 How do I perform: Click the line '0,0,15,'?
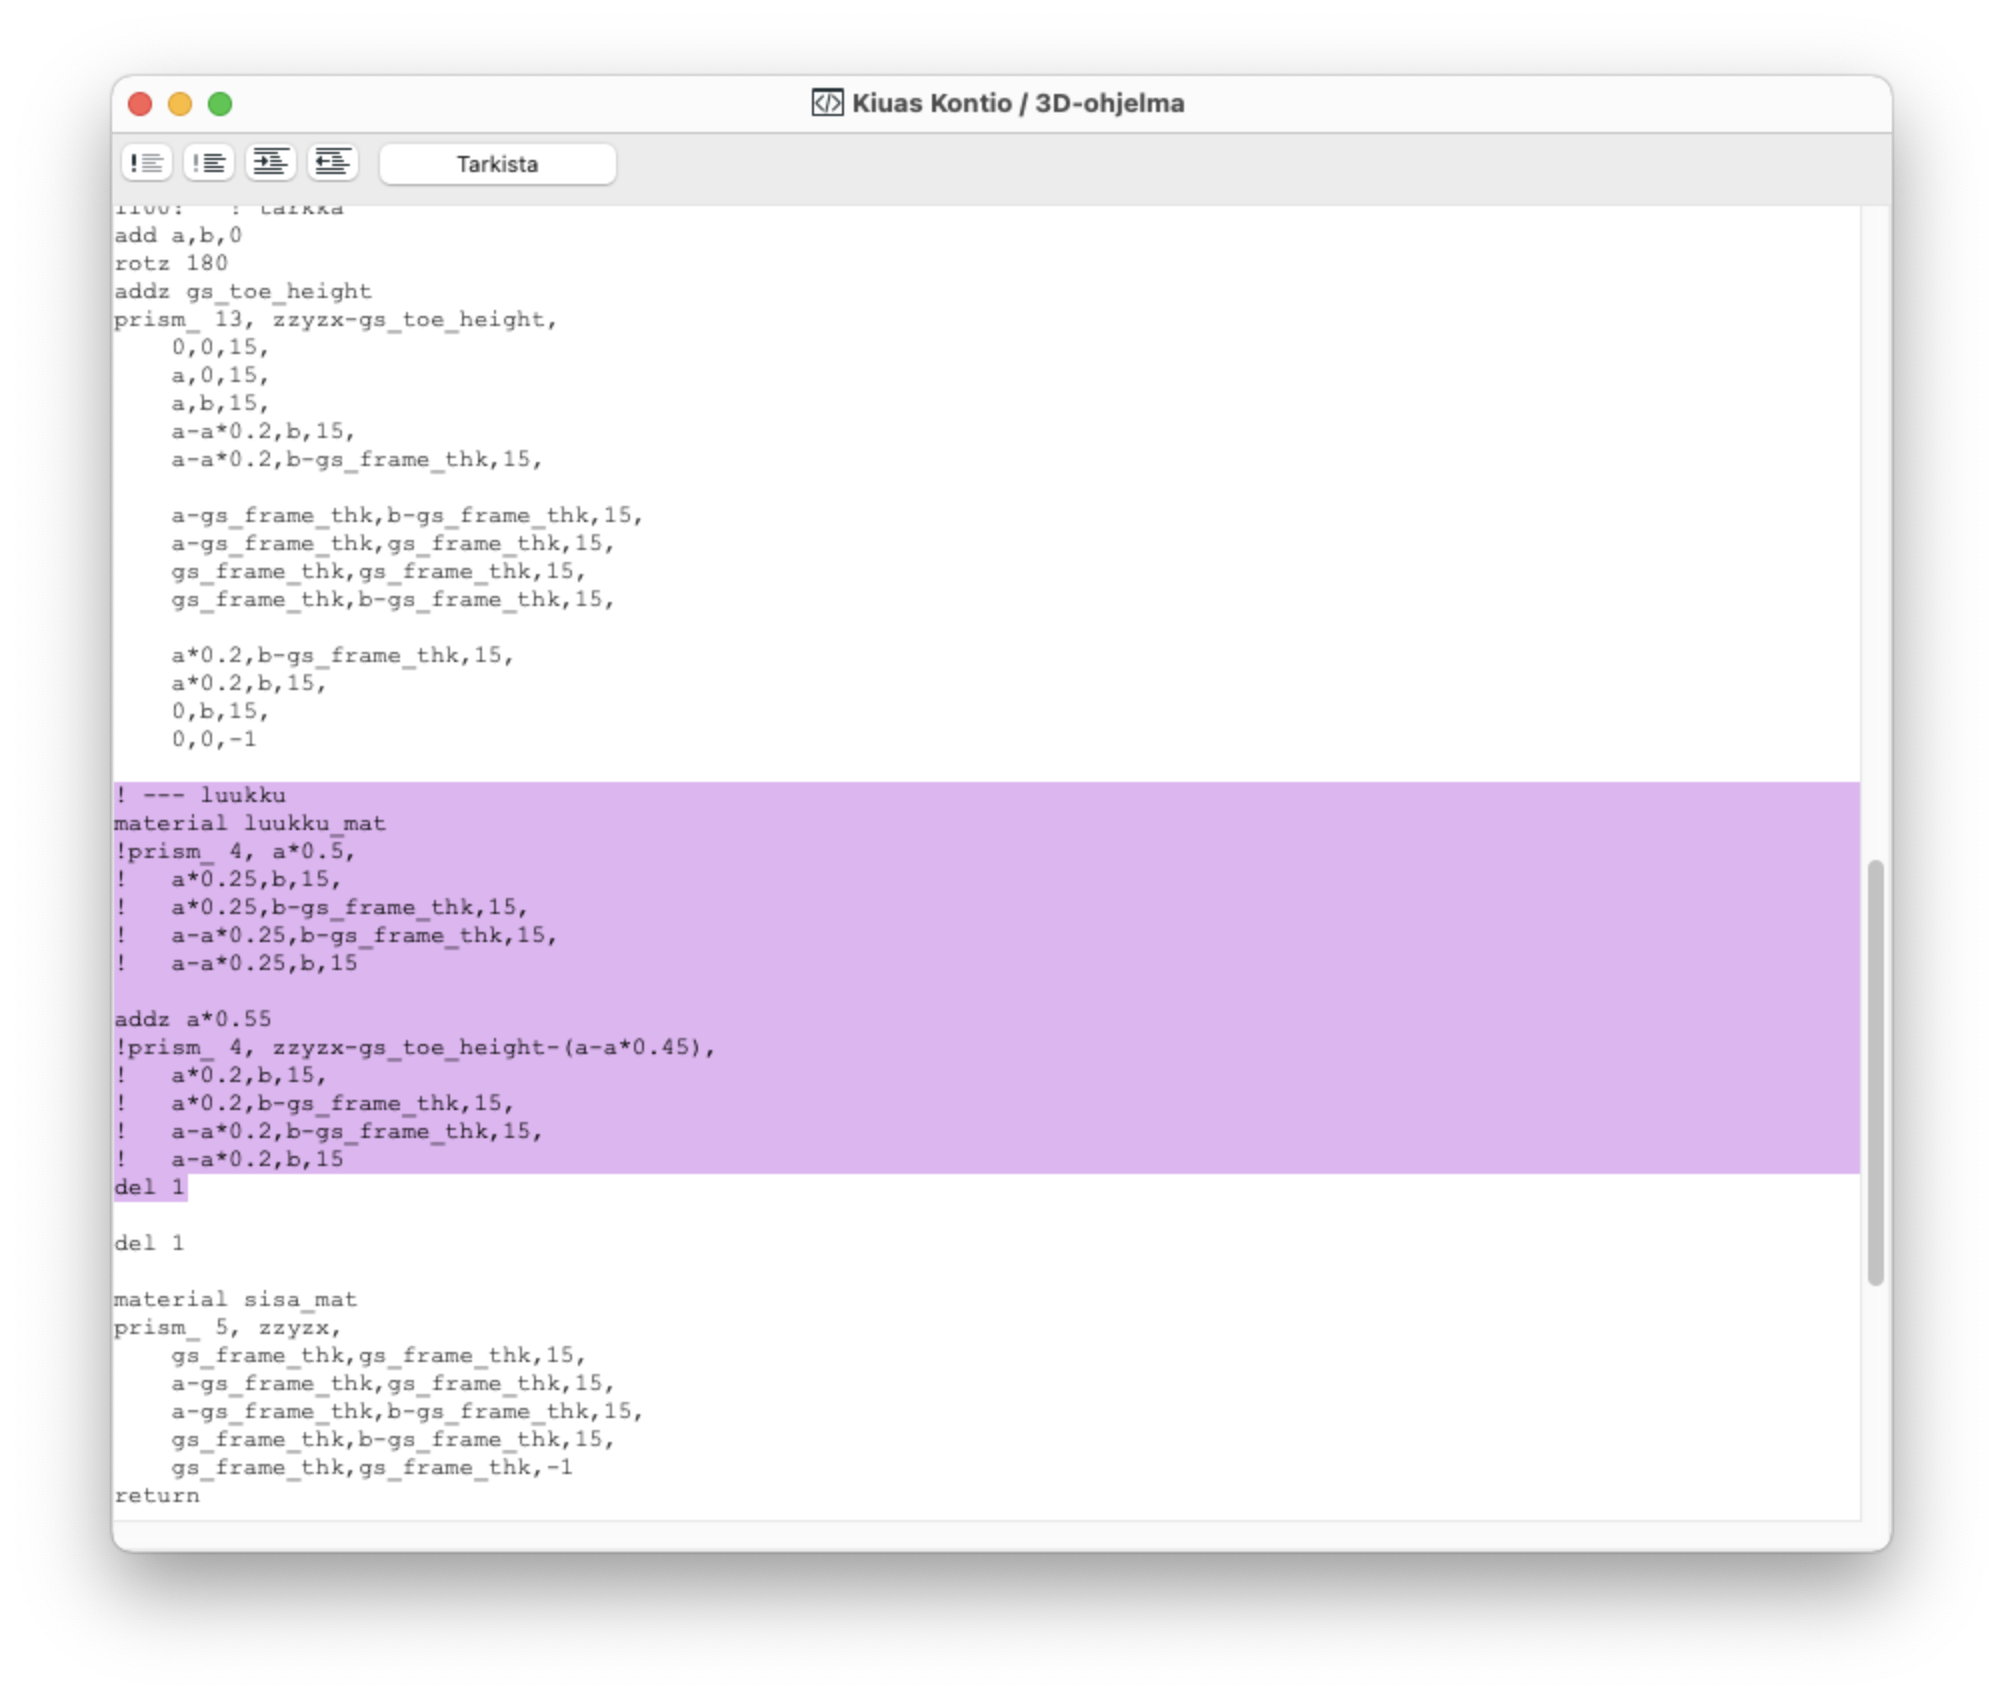pyautogui.click(x=220, y=347)
